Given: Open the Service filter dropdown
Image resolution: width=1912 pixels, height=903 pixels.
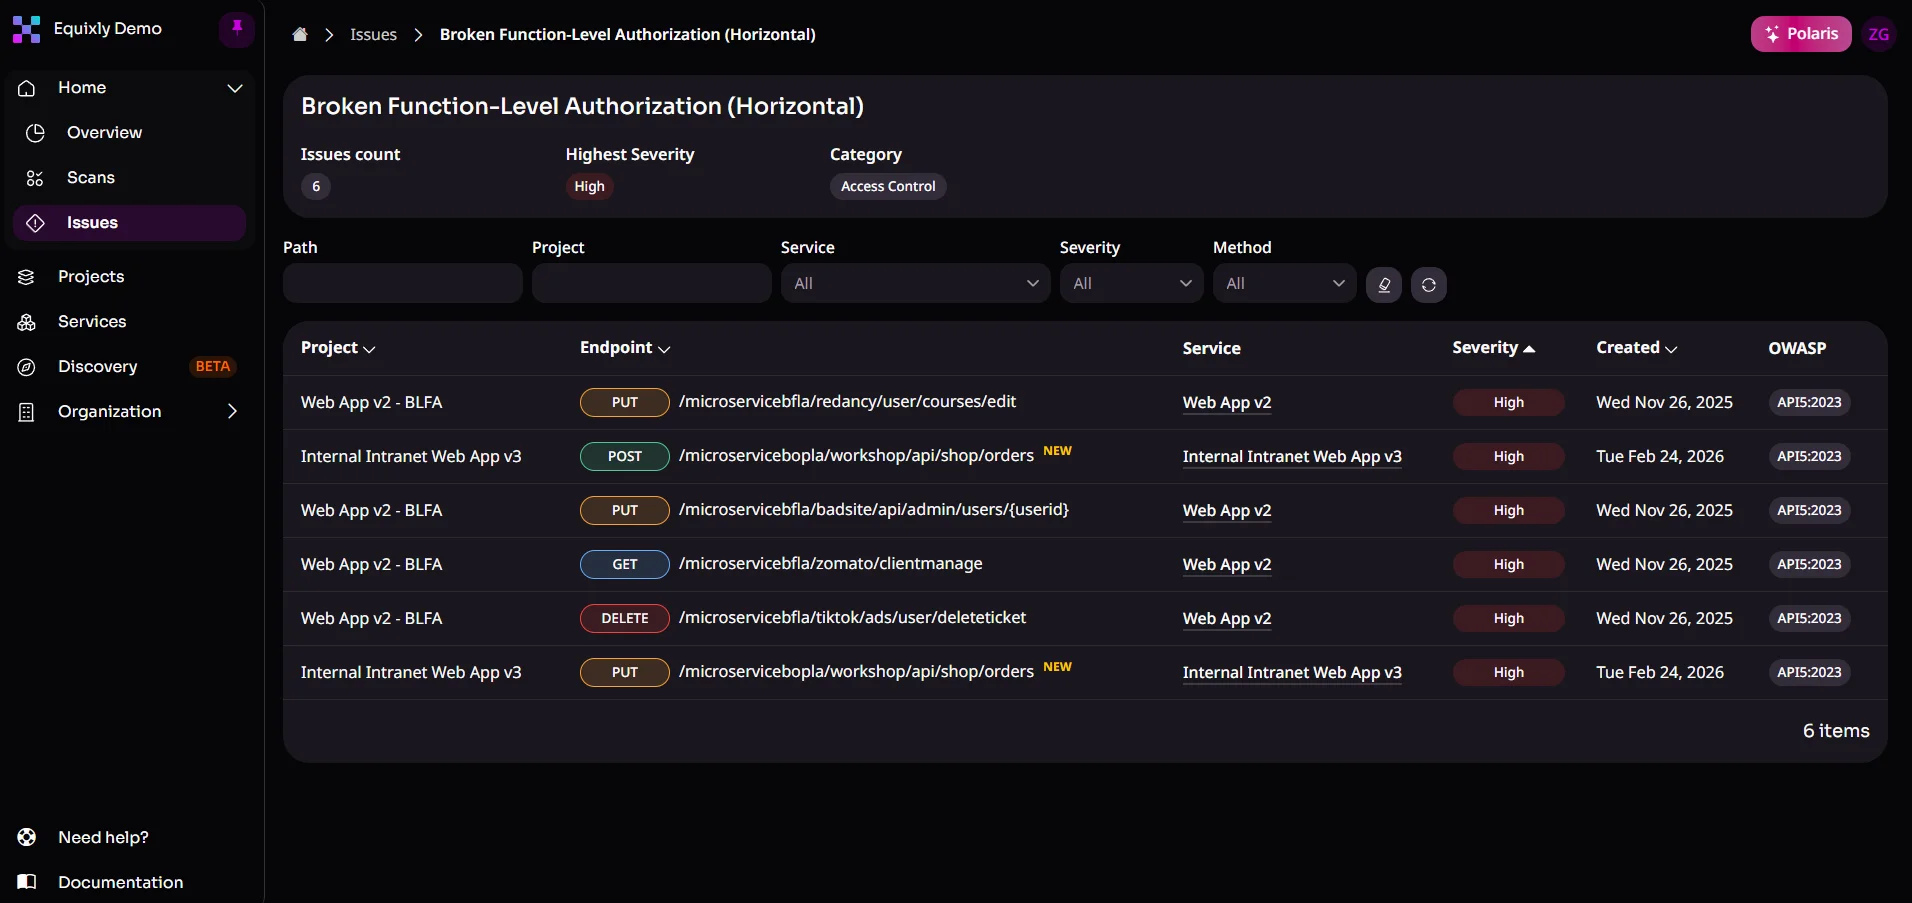Looking at the screenshot, I should coord(915,283).
